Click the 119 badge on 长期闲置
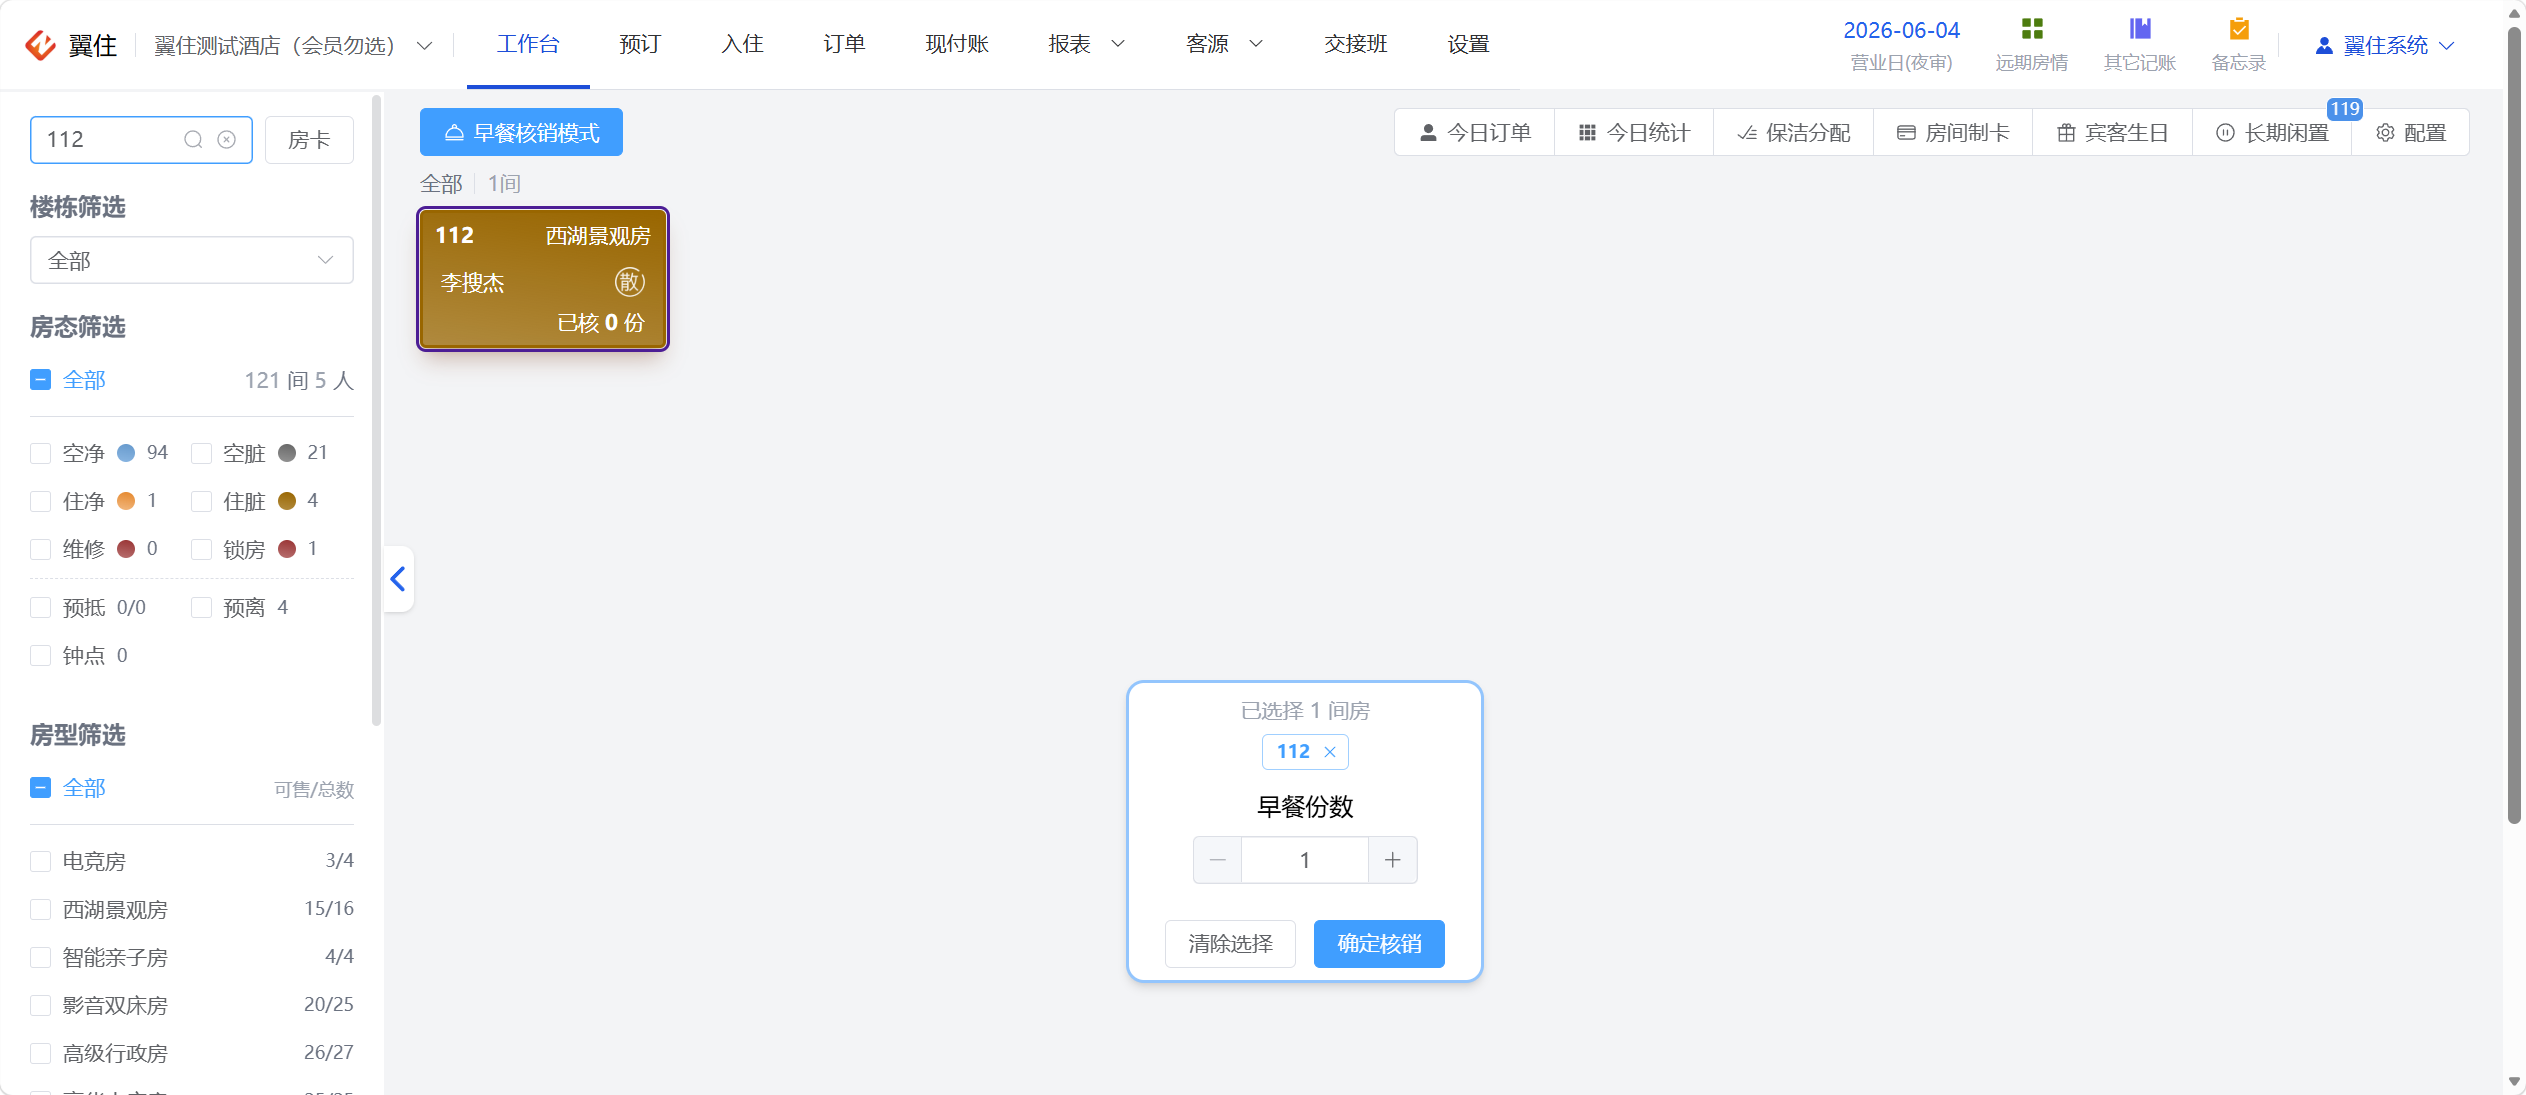 [x=2343, y=109]
